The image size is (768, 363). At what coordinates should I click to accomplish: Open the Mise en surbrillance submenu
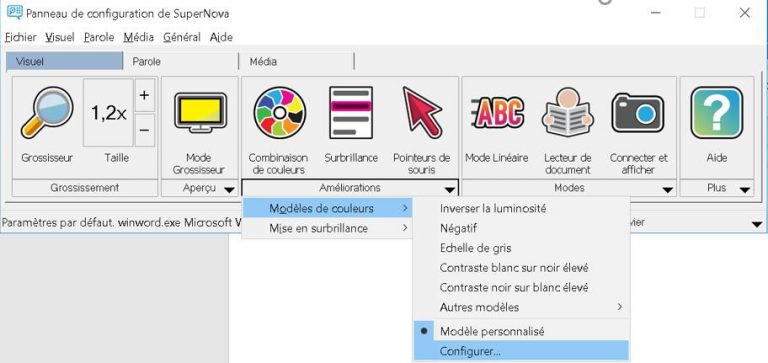point(327,228)
